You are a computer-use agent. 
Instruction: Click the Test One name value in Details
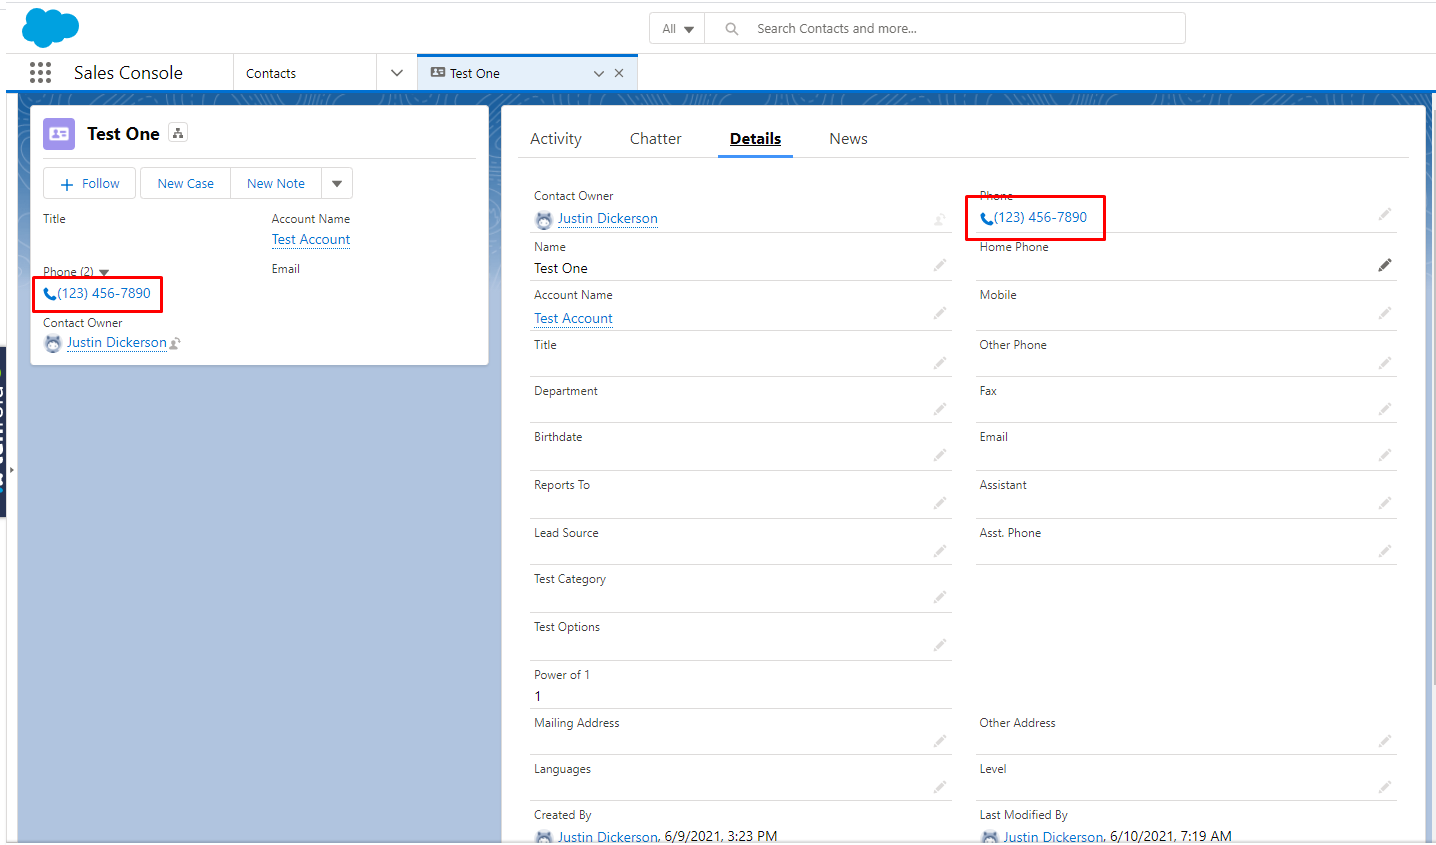click(x=561, y=268)
